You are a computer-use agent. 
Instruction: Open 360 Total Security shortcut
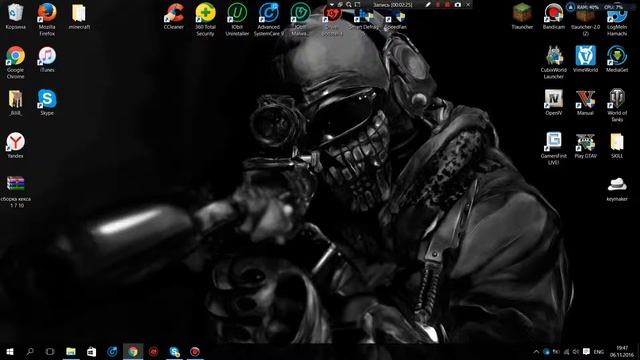pos(205,19)
